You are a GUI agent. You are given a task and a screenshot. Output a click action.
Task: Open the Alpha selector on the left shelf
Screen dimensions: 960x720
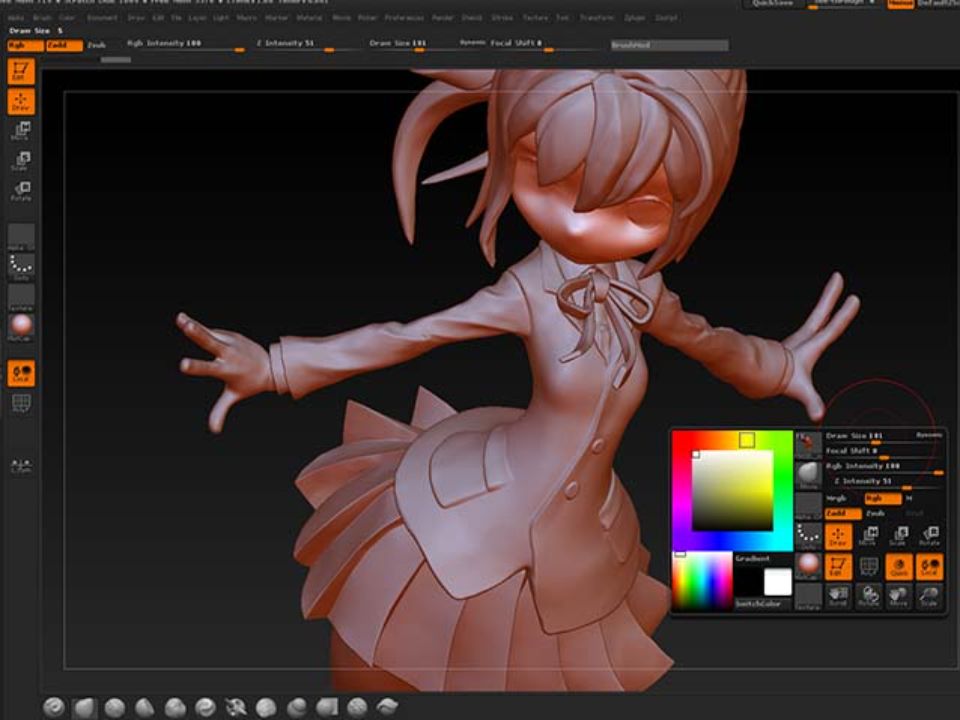[21, 237]
